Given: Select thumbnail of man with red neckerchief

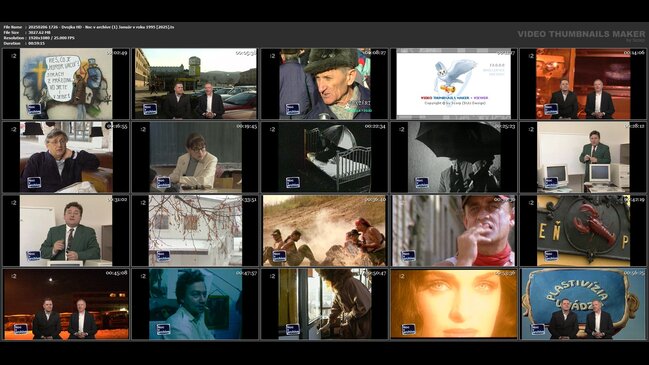Looking at the screenshot, I should pyautogui.click(x=454, y=231).
